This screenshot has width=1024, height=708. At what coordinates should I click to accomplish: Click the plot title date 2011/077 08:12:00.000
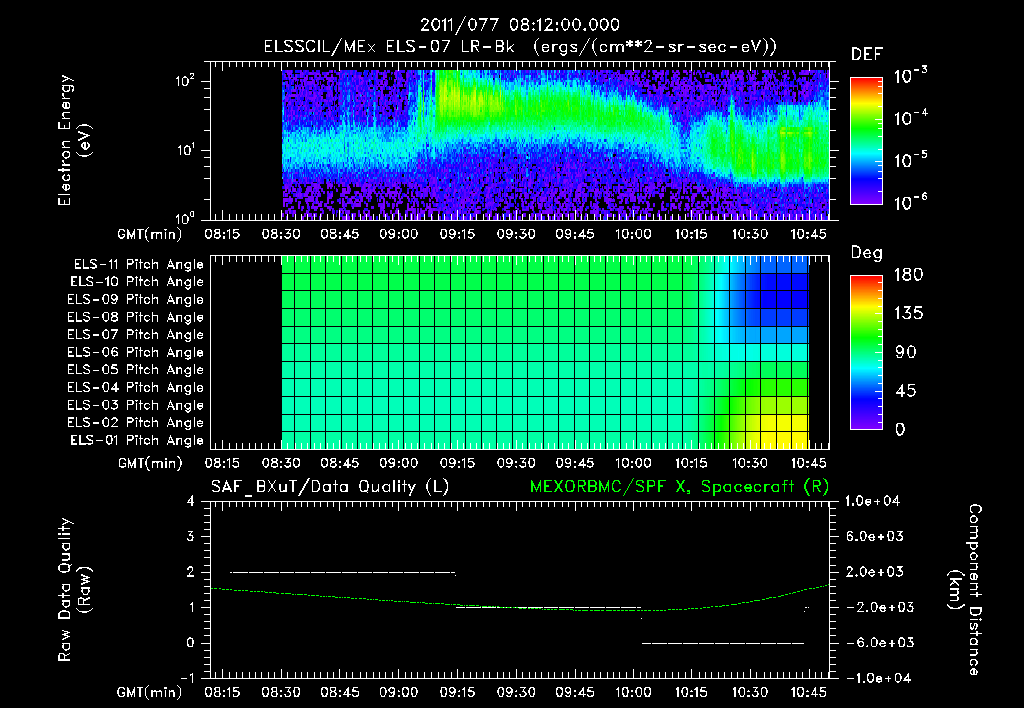pos(519,25)
